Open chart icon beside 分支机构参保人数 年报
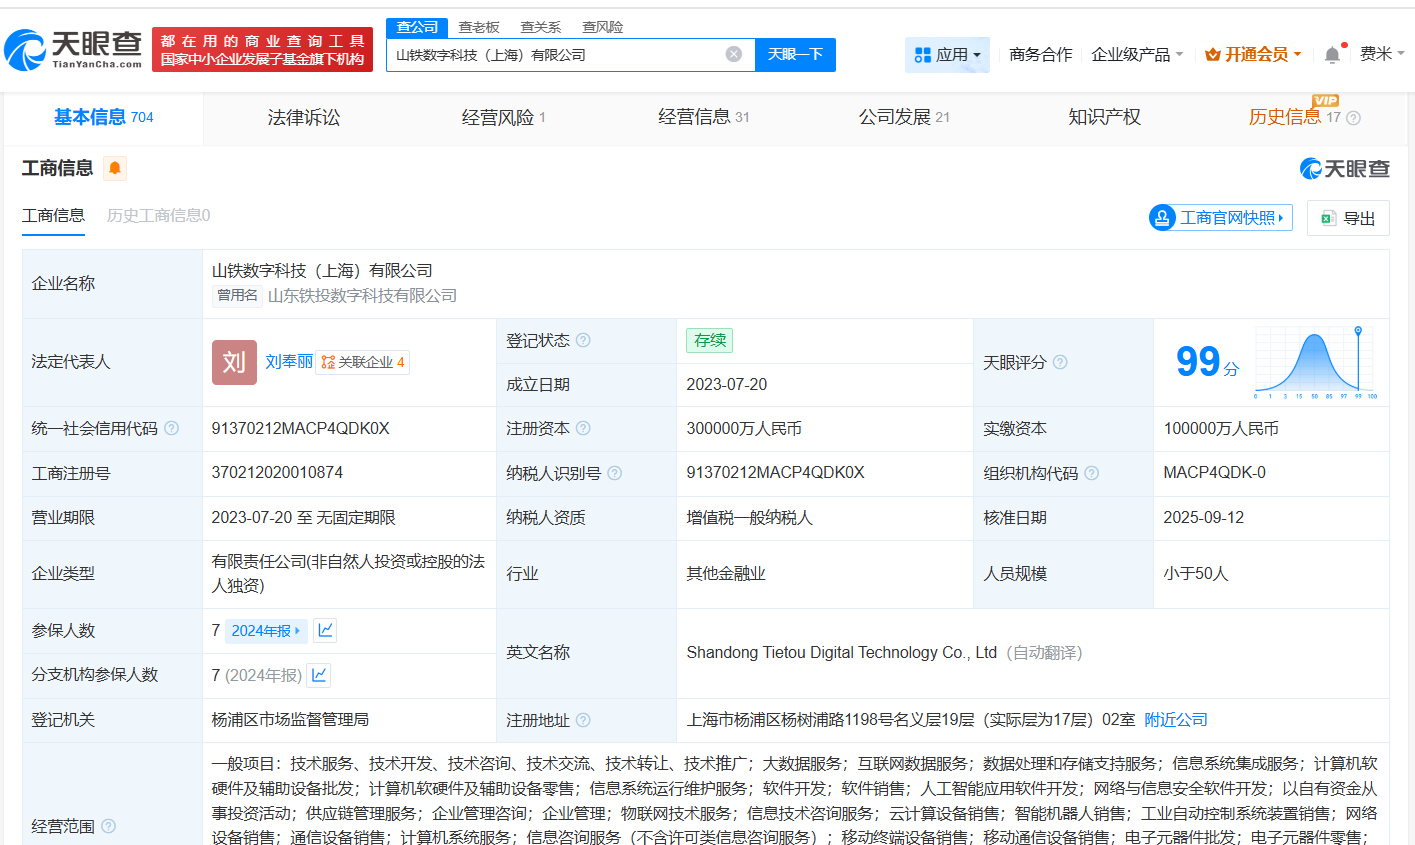 tap(318, 675)
